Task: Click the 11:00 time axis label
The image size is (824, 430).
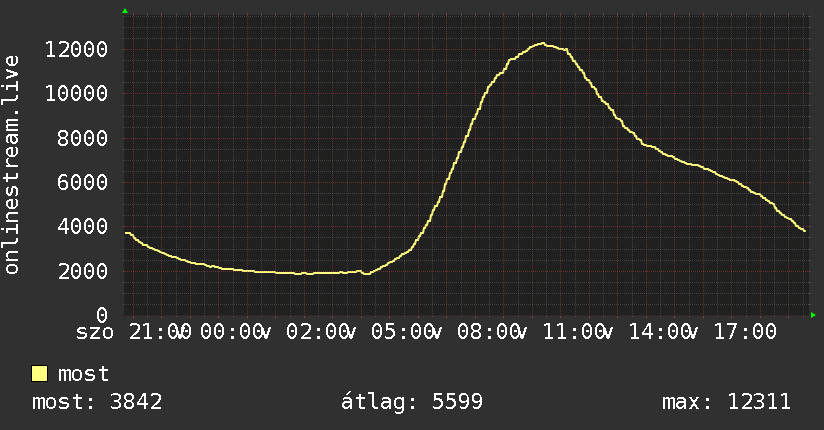Action: (x=574, y=332)
